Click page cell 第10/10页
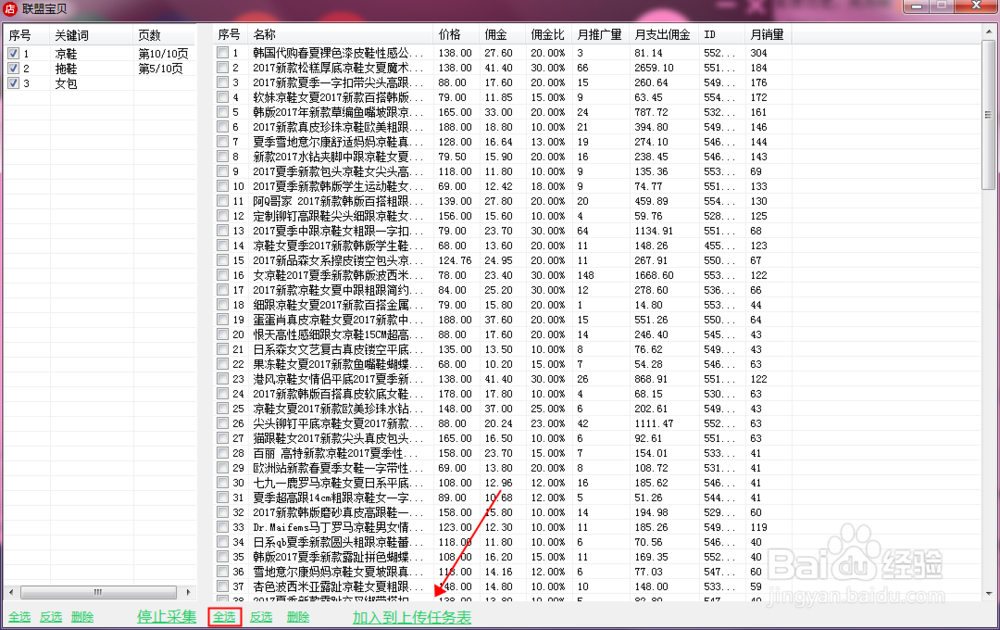 (x=163, y=54)
